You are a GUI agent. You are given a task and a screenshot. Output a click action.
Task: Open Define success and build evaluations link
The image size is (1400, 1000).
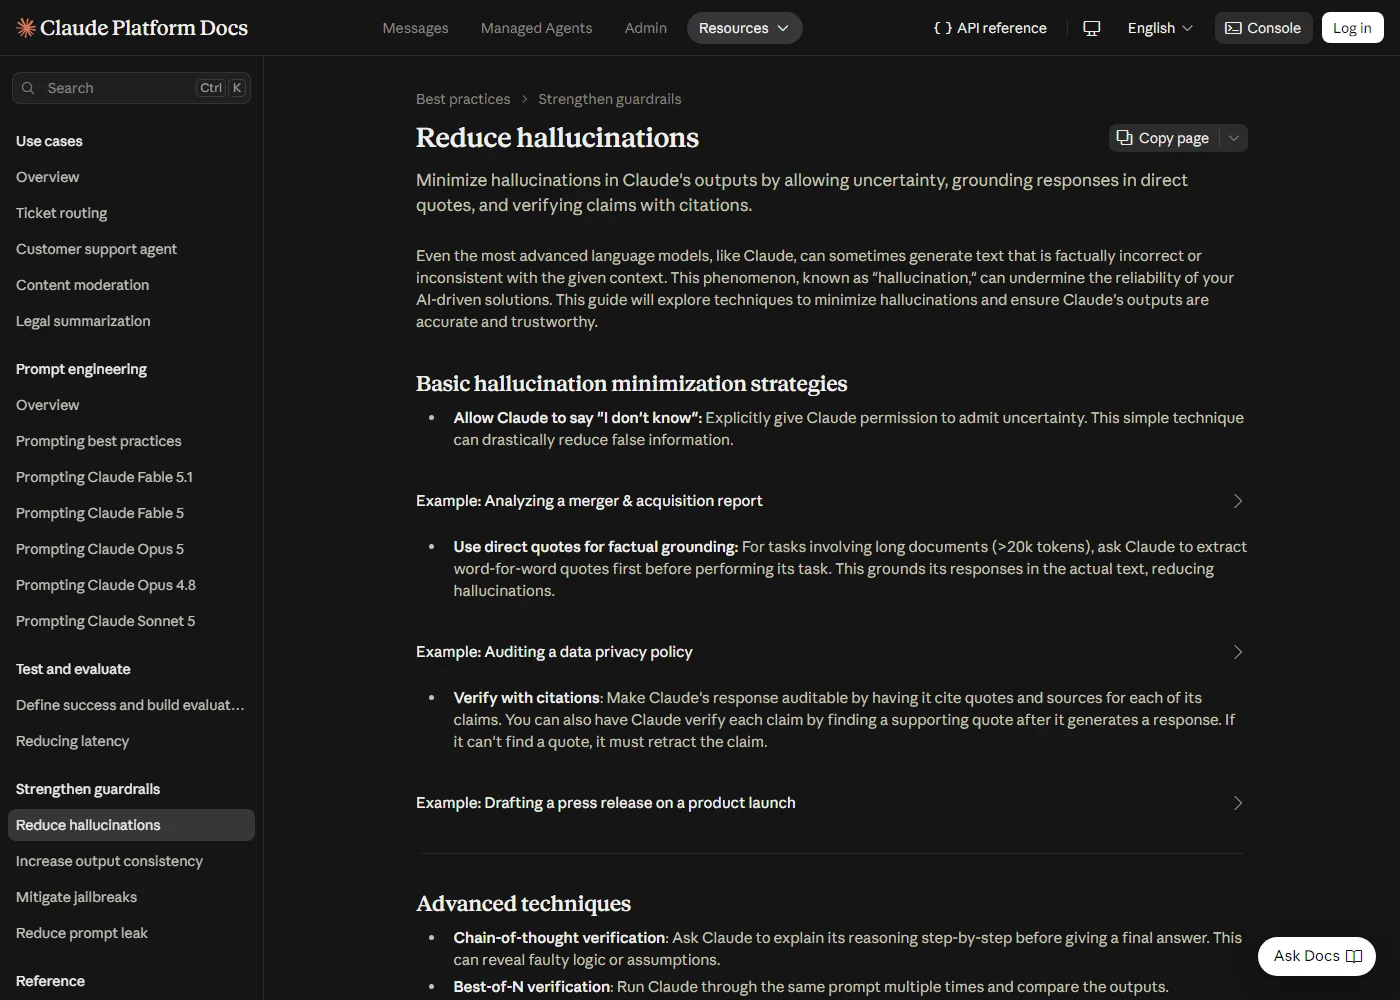coord(130,705)
